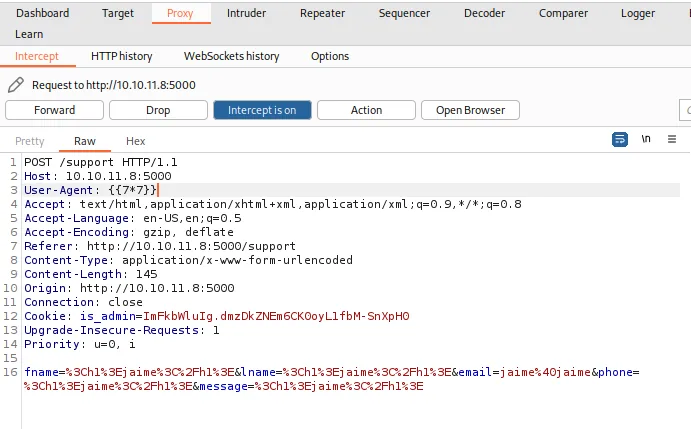The width and height of the screenshot is (691, 429).
Task: Click the is_admin cookie value
Action: tap(276, 316)
